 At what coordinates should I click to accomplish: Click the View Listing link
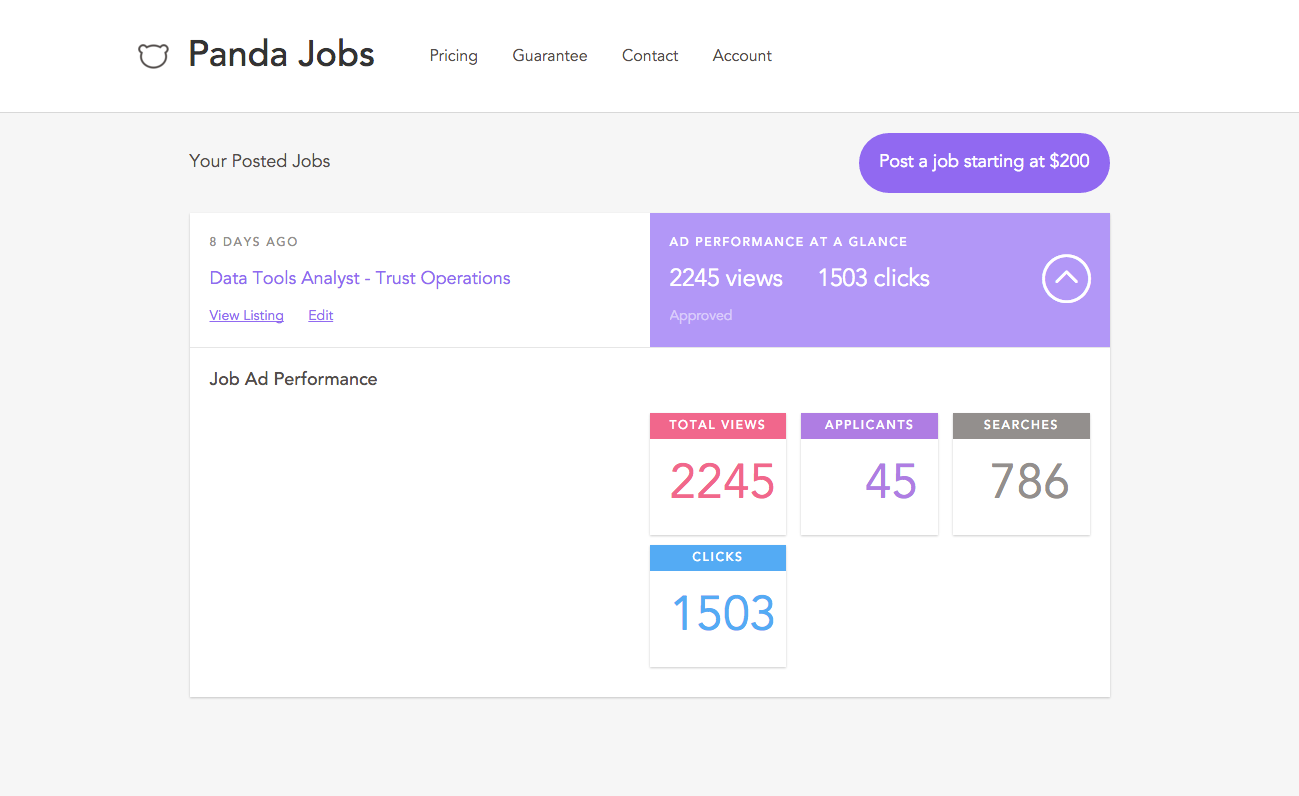click(x=246, y=316)
